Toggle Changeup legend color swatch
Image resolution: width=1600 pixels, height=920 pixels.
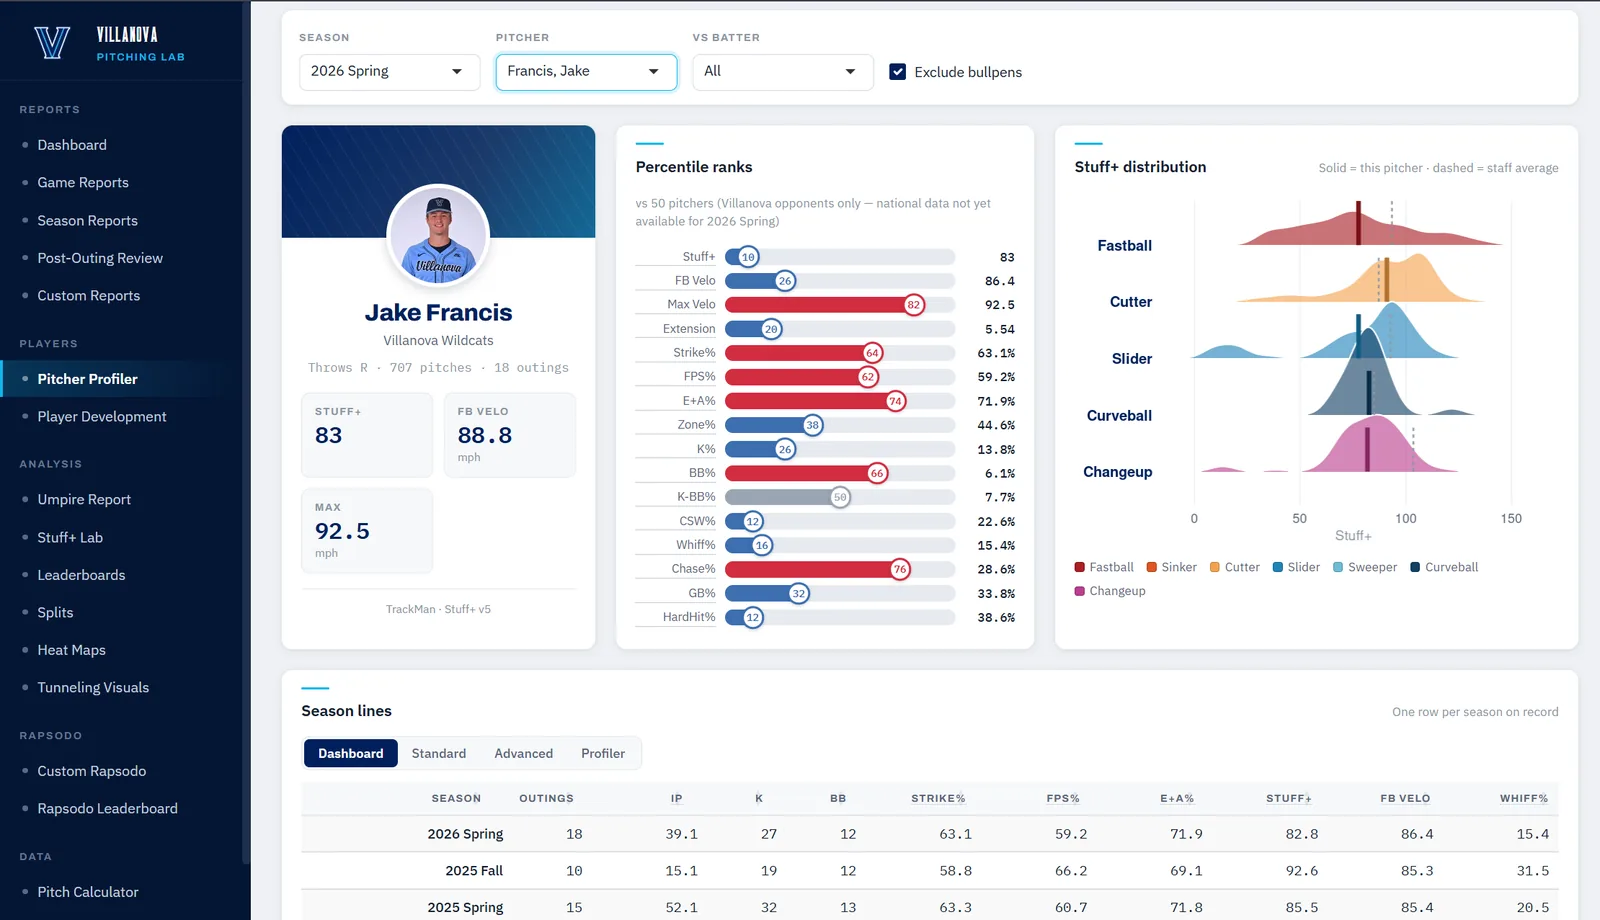coord(1080,591)
